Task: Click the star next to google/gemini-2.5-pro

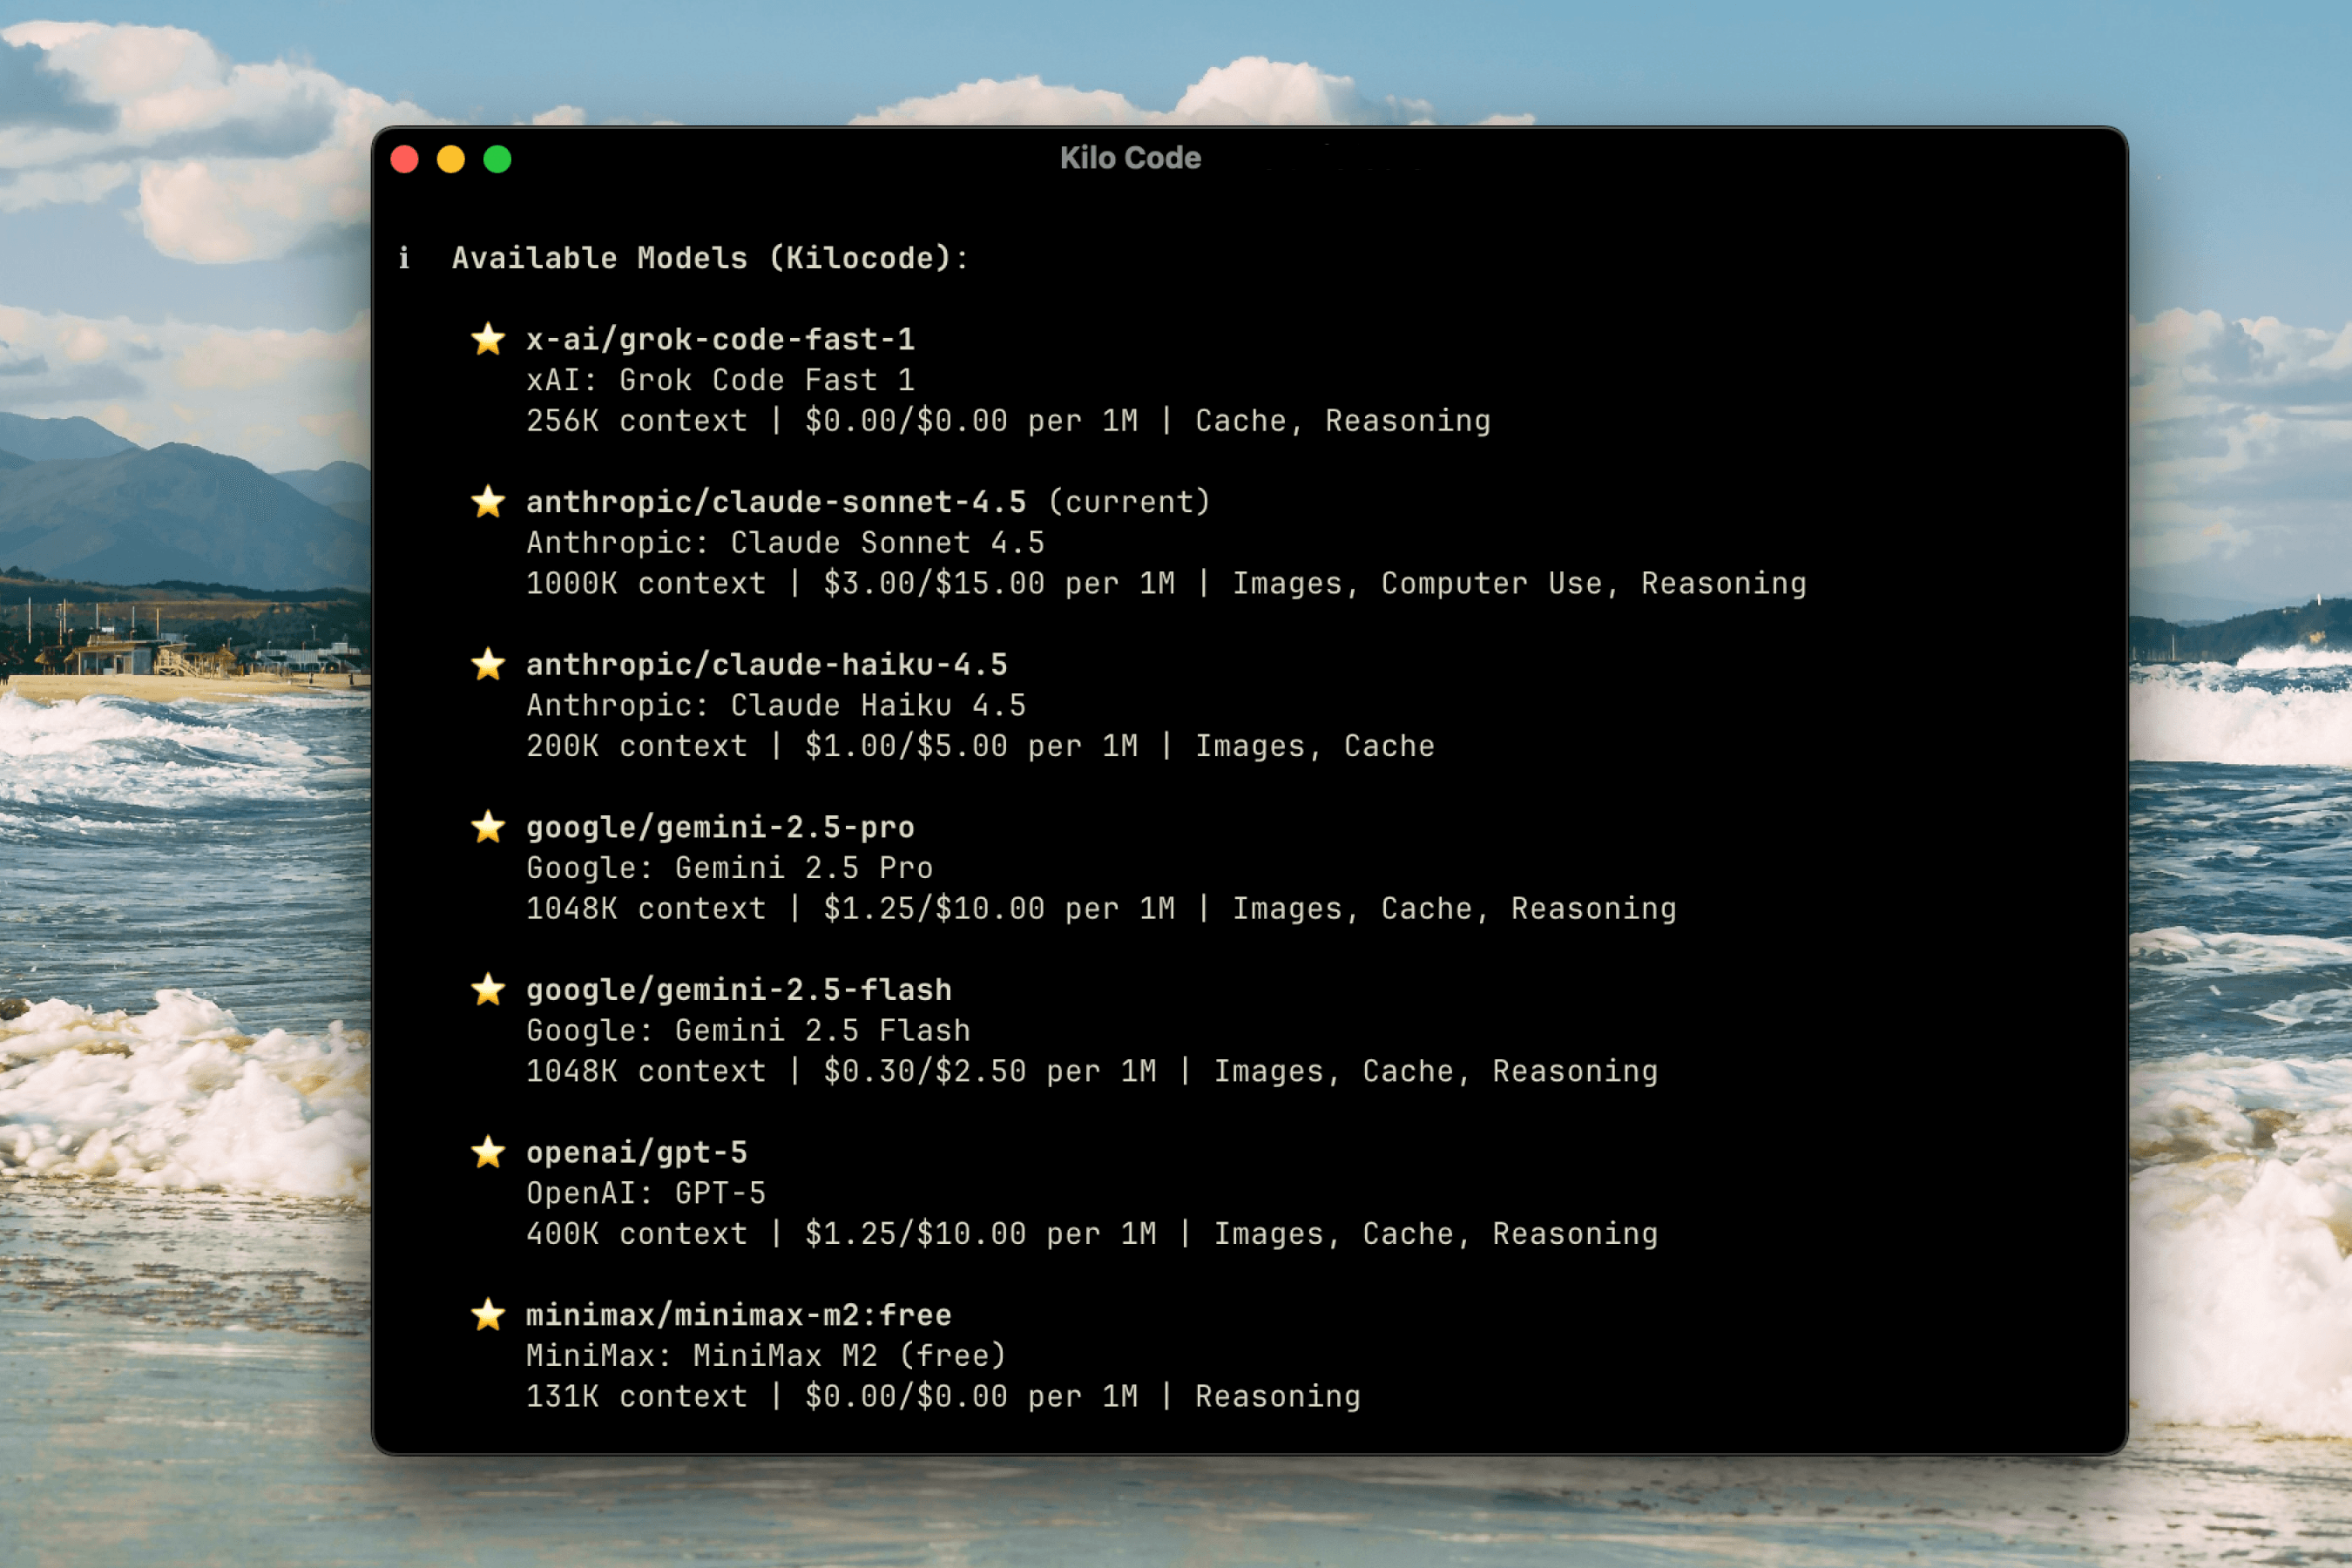Action: (x=489, y=828)
